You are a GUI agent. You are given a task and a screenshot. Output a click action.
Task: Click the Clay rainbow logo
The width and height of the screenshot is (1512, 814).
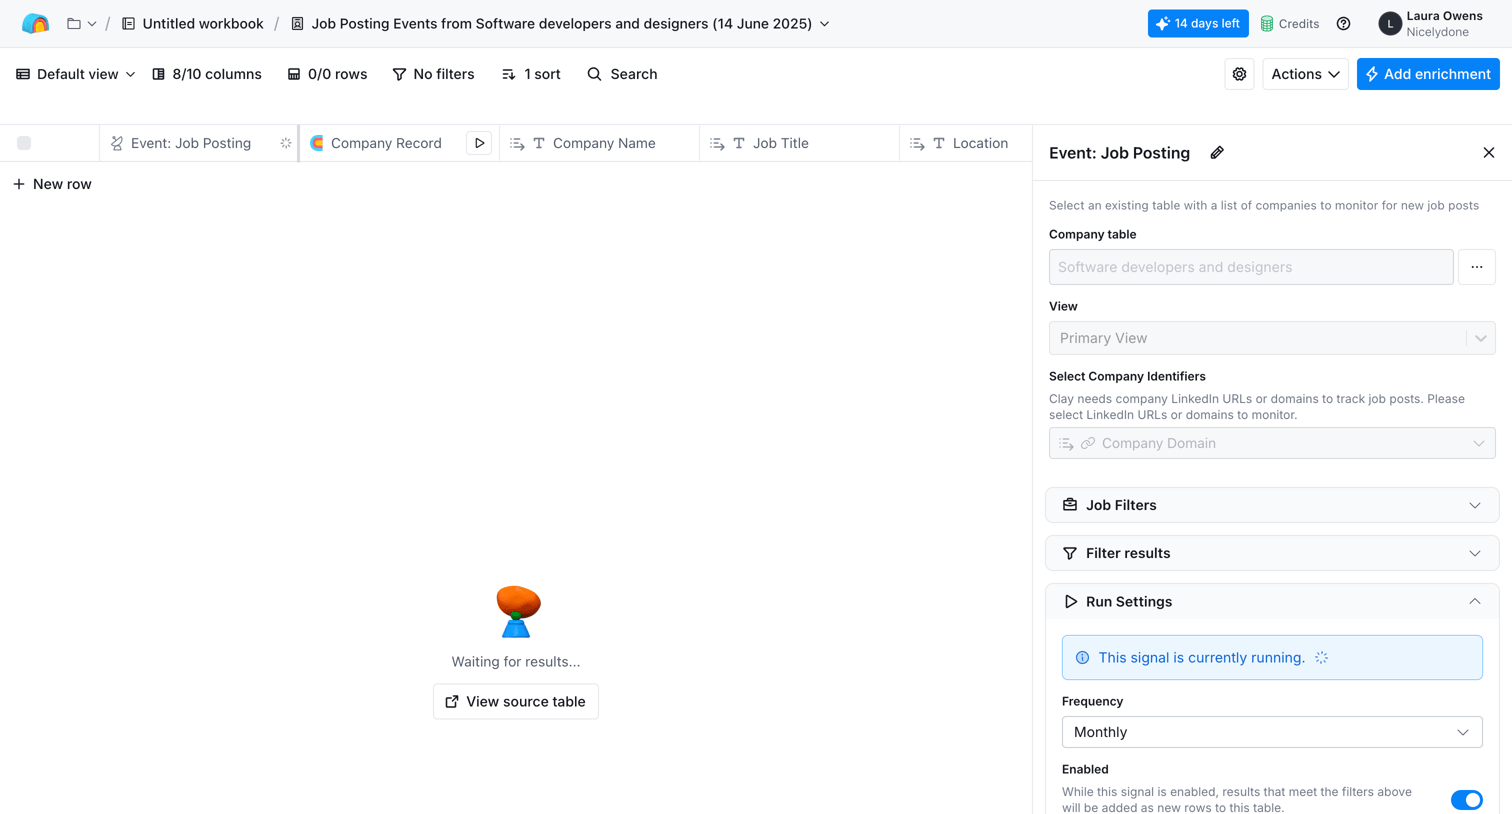click(35, 23)
